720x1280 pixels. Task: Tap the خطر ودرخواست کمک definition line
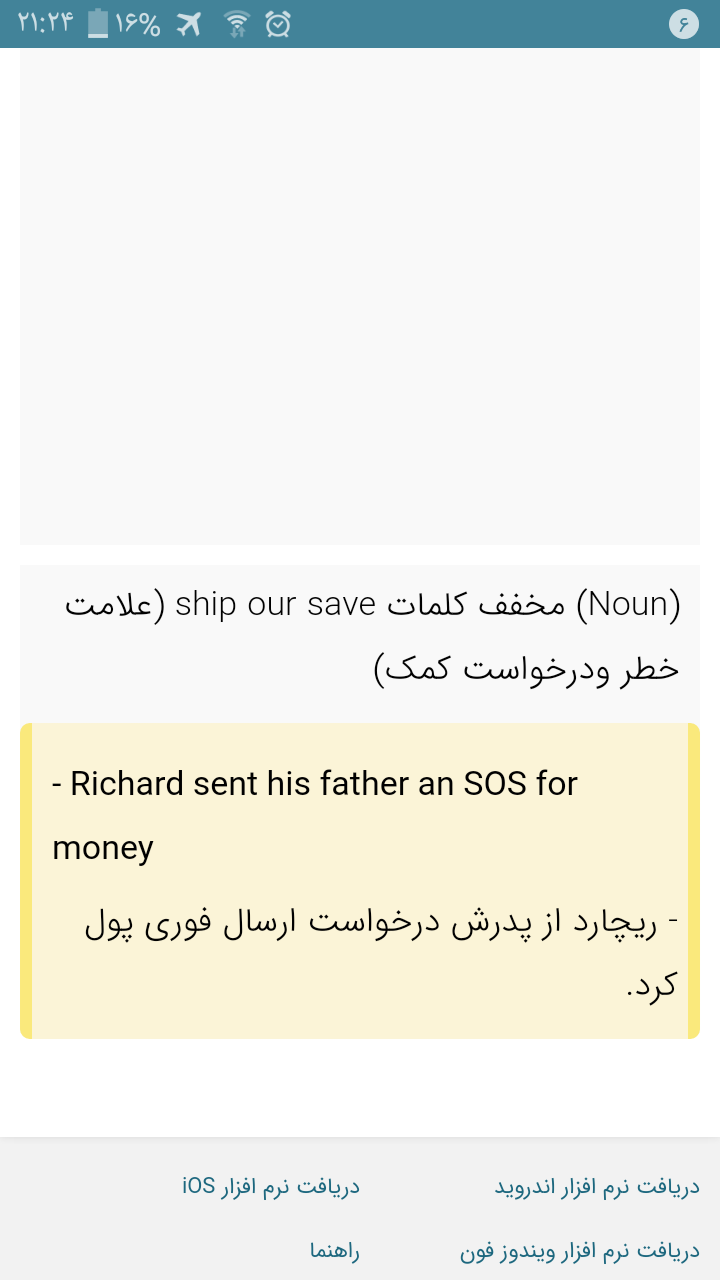click(x=526, y=669)
